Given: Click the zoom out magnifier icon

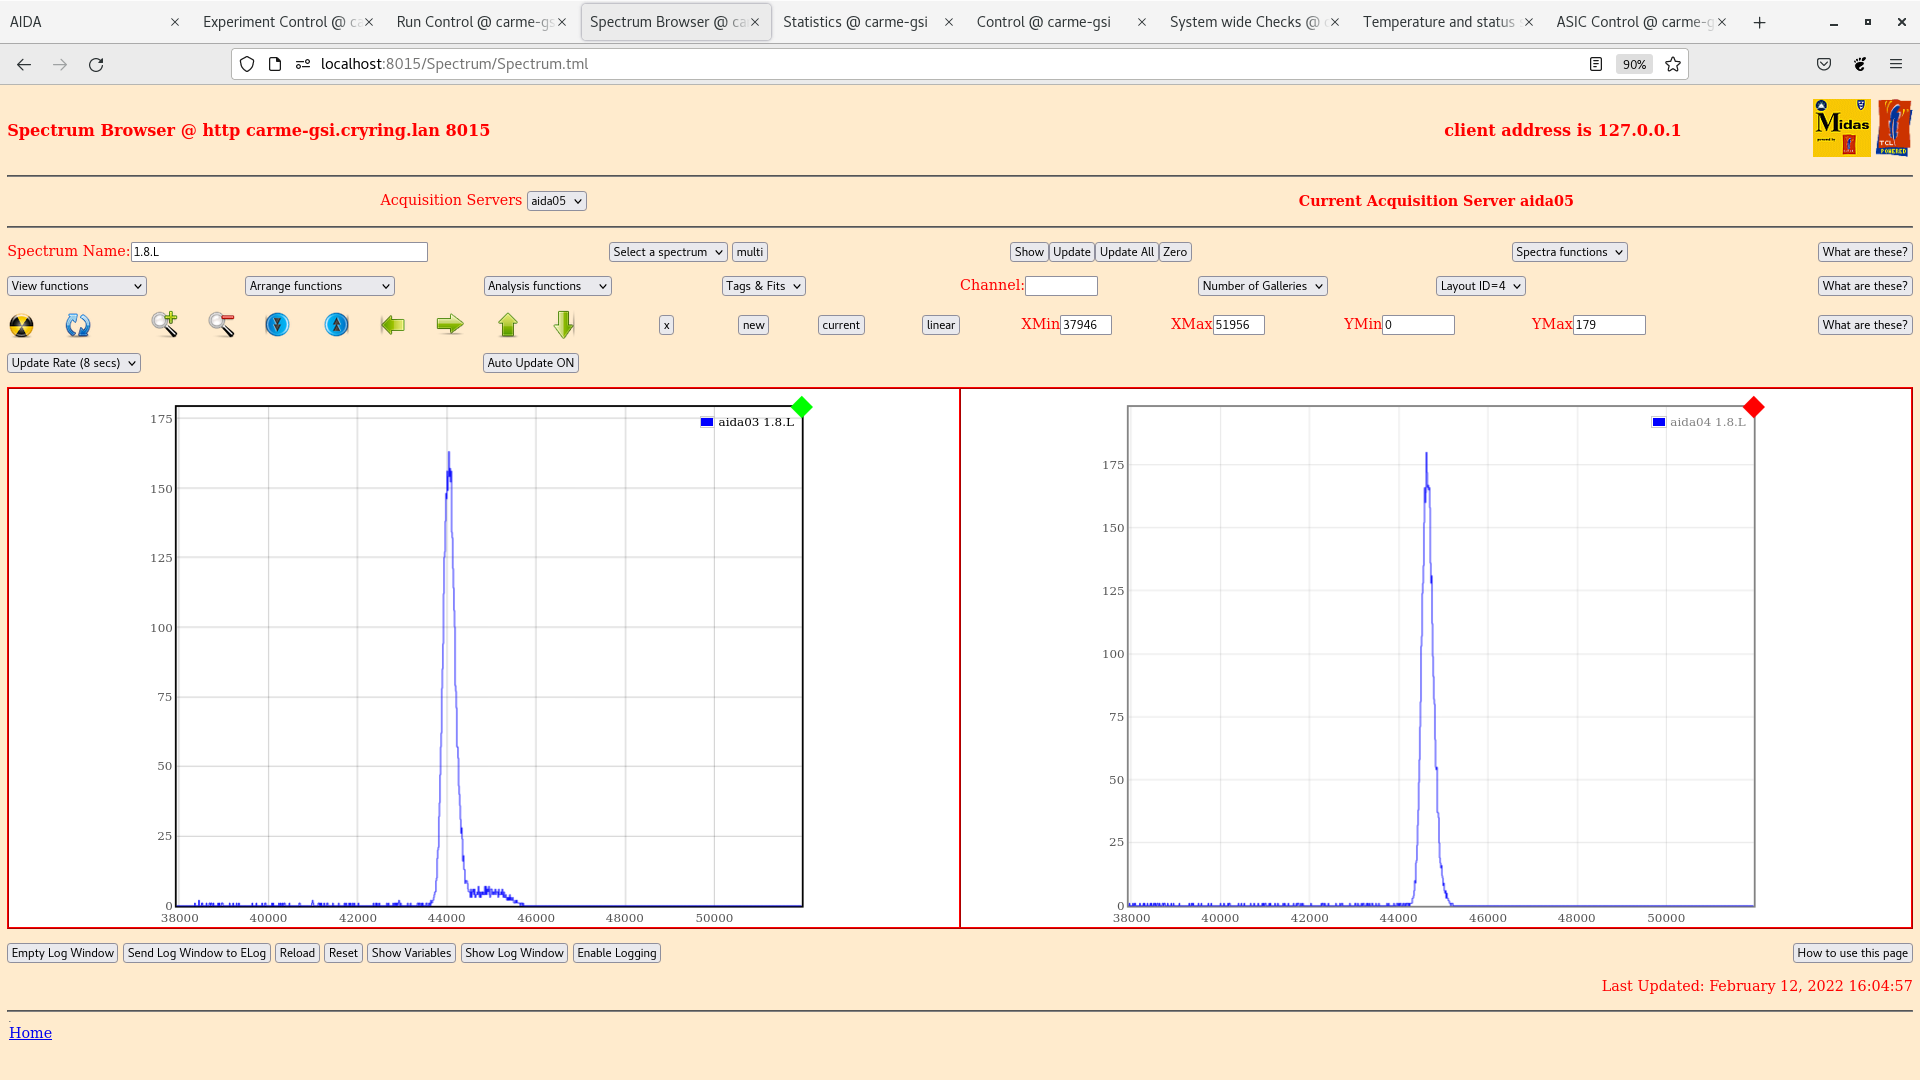Looking at the screenshot, I should coord(221,324).
